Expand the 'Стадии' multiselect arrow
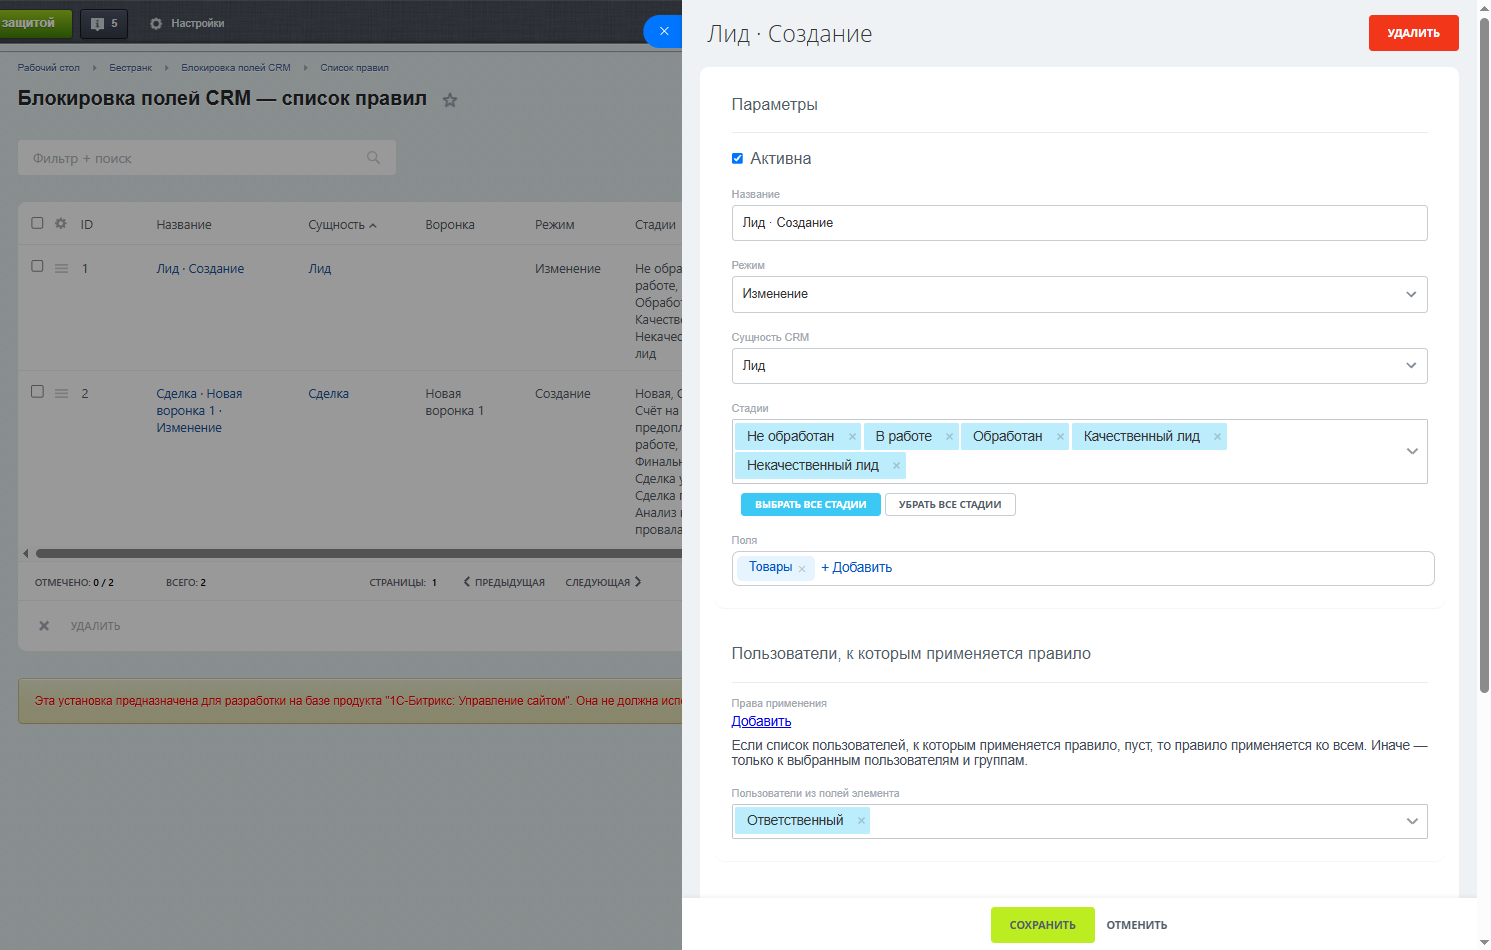The image size is (1491, 950). pos(1412,451)
